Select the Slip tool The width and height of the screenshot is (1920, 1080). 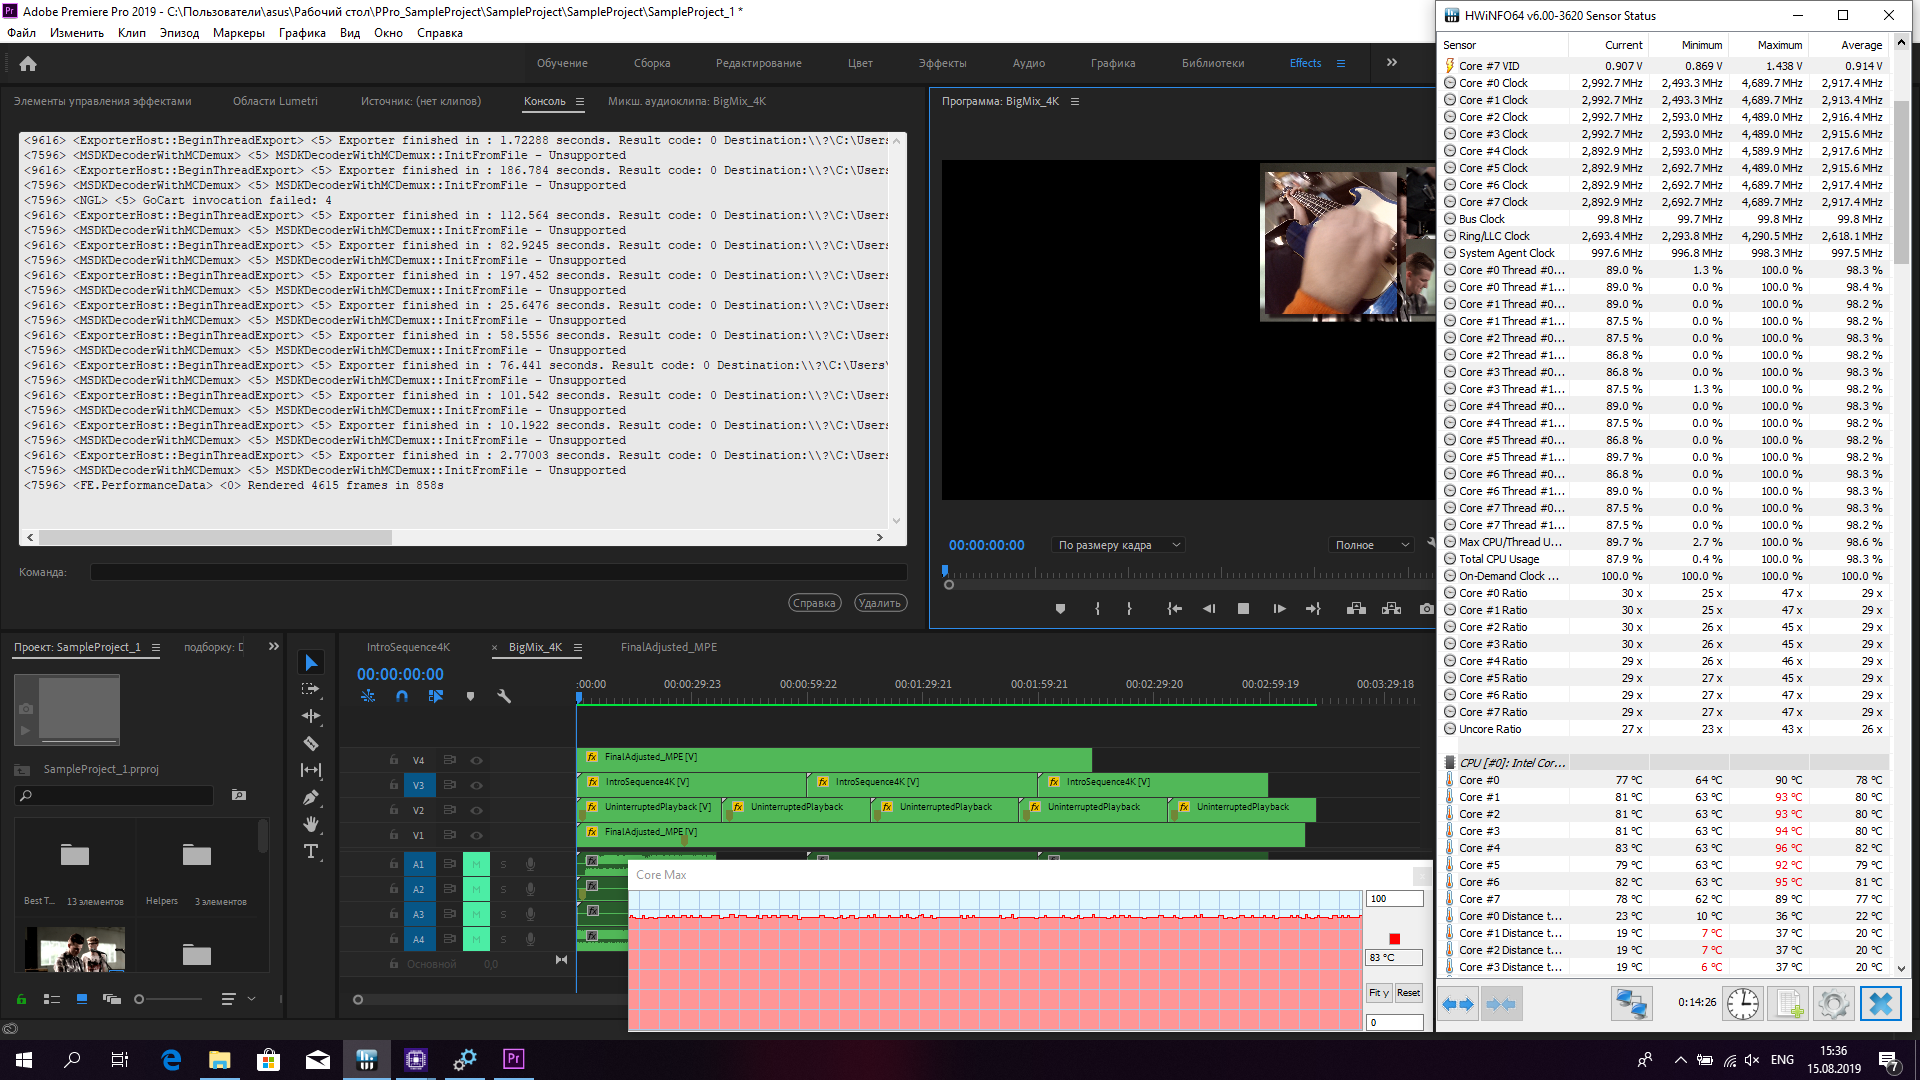click(x=311, y=770)
